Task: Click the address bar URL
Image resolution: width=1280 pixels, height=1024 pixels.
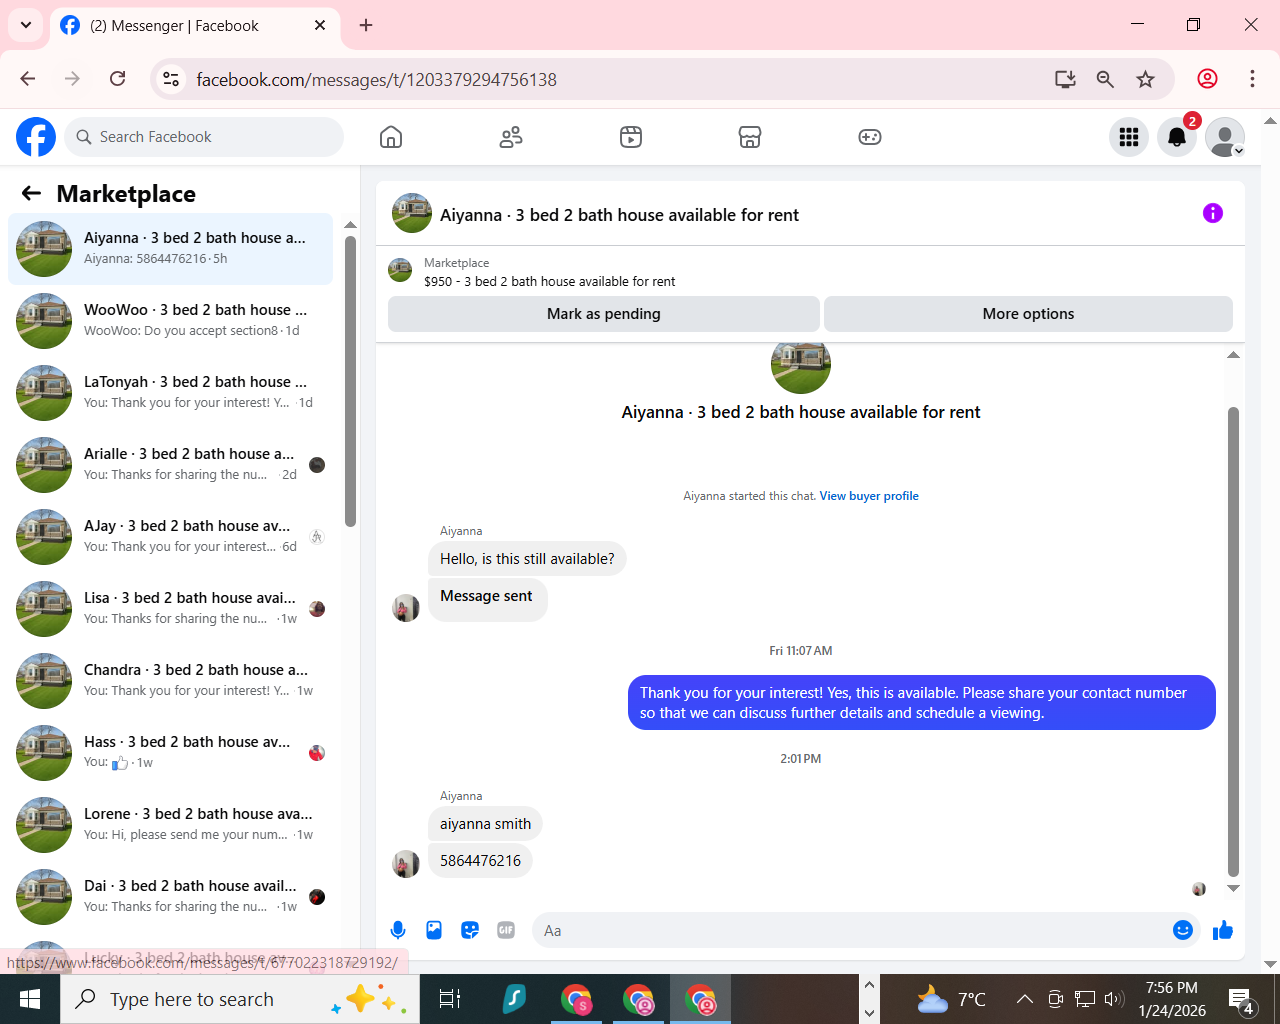Action: (376, 79)
